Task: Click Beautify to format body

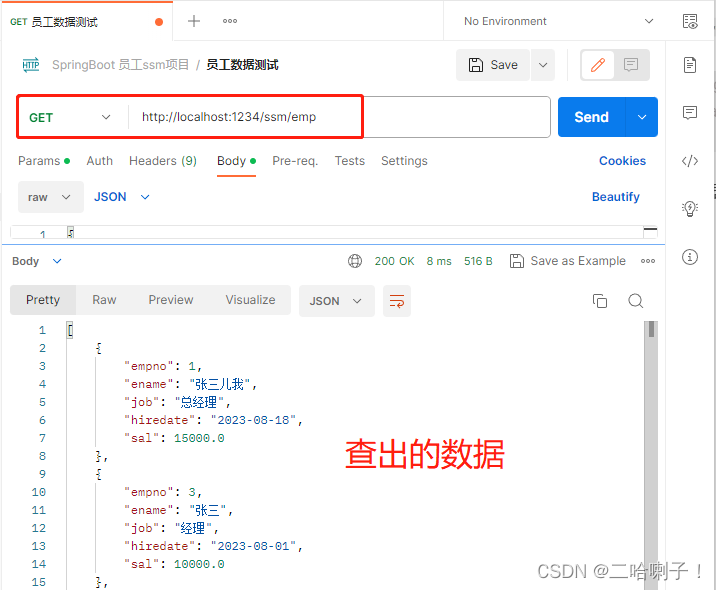Action: (x=616, y=197)
